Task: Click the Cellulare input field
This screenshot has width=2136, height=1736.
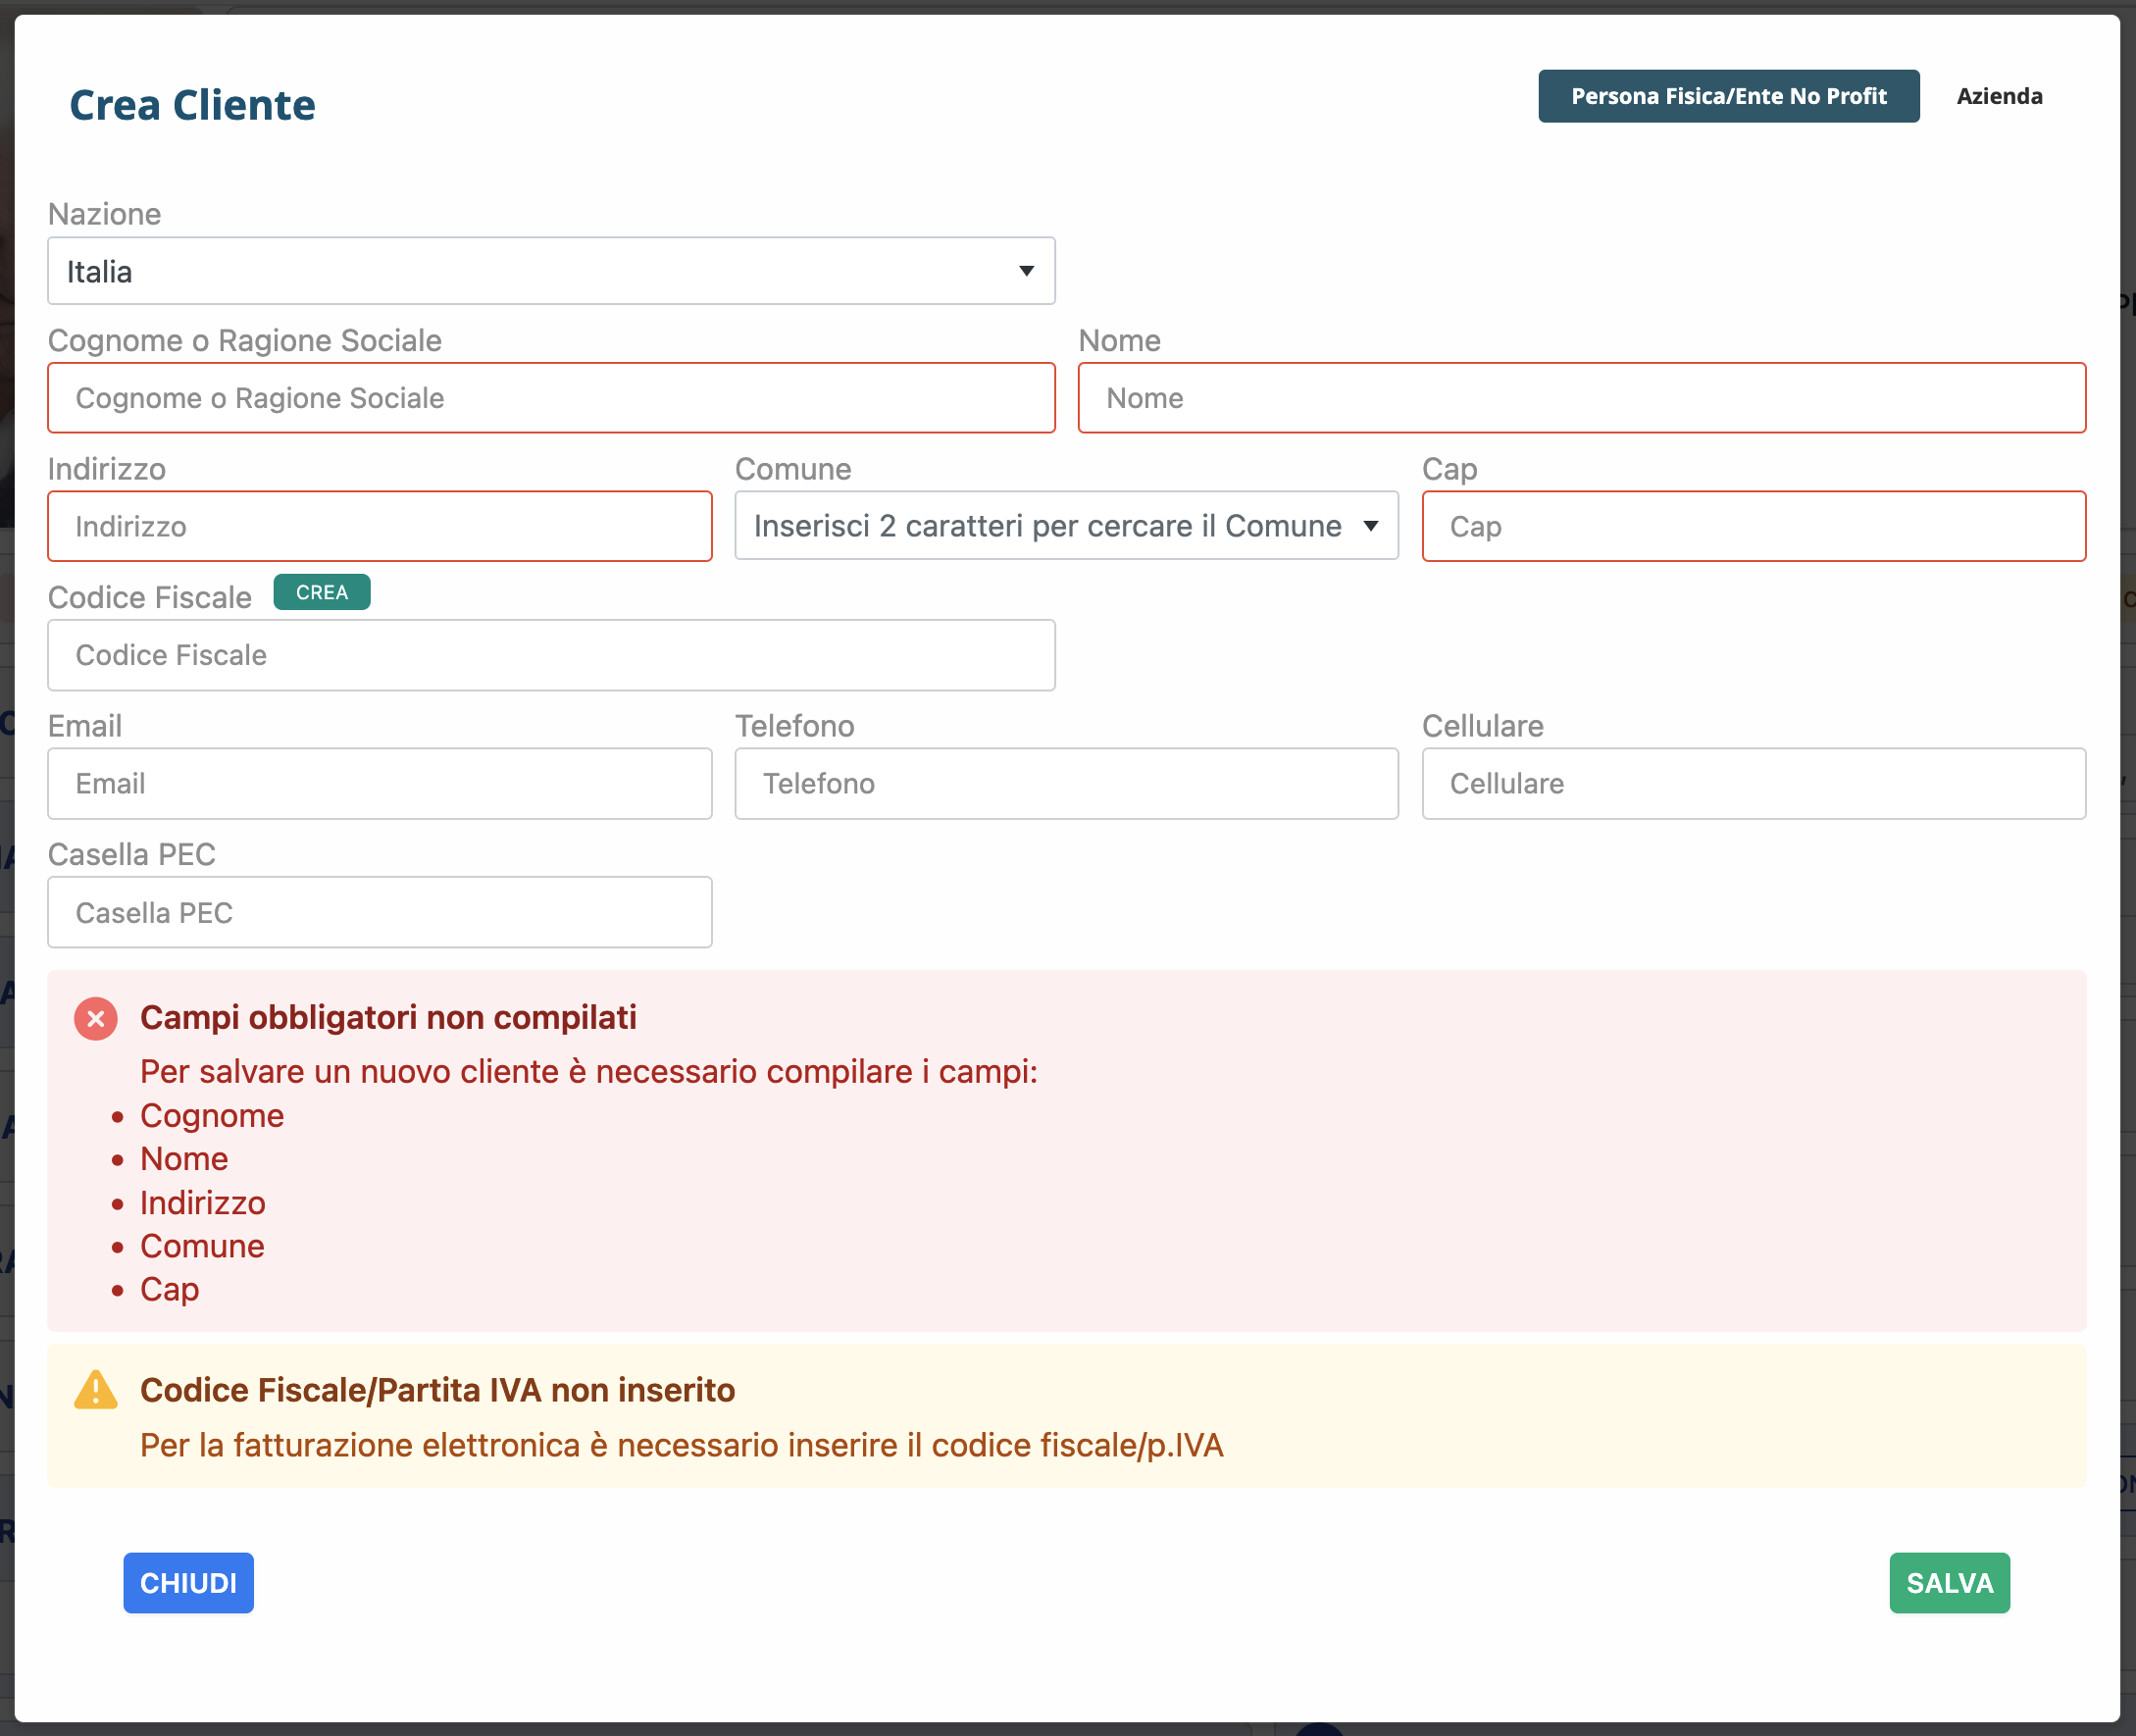Action: (x=1753, y=784)
